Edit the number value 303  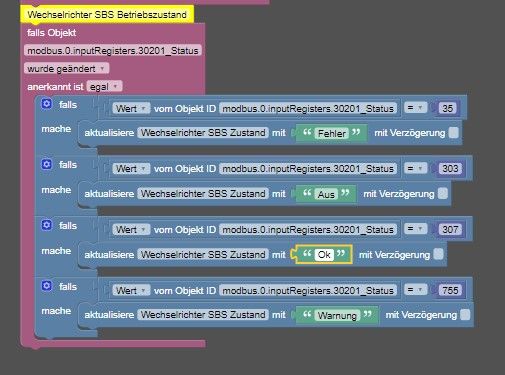point(450,168)
